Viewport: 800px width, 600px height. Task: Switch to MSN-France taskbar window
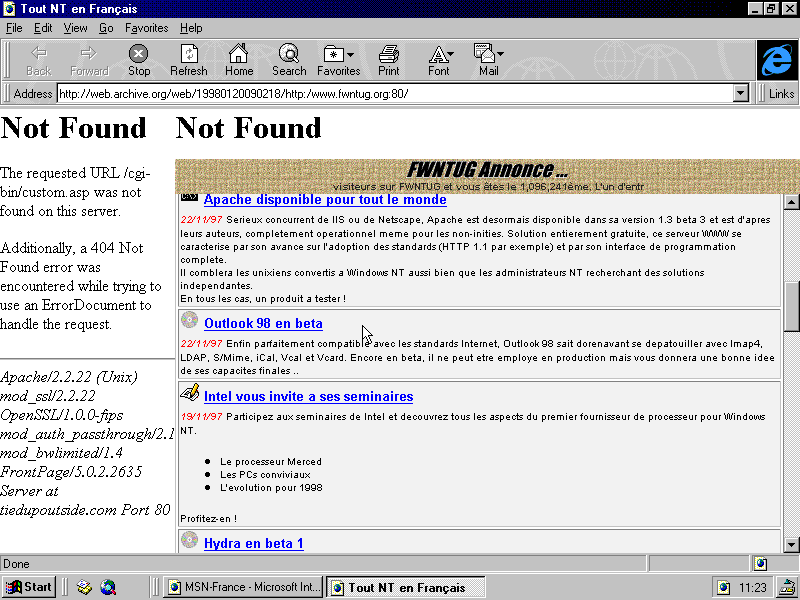[244, 587]
